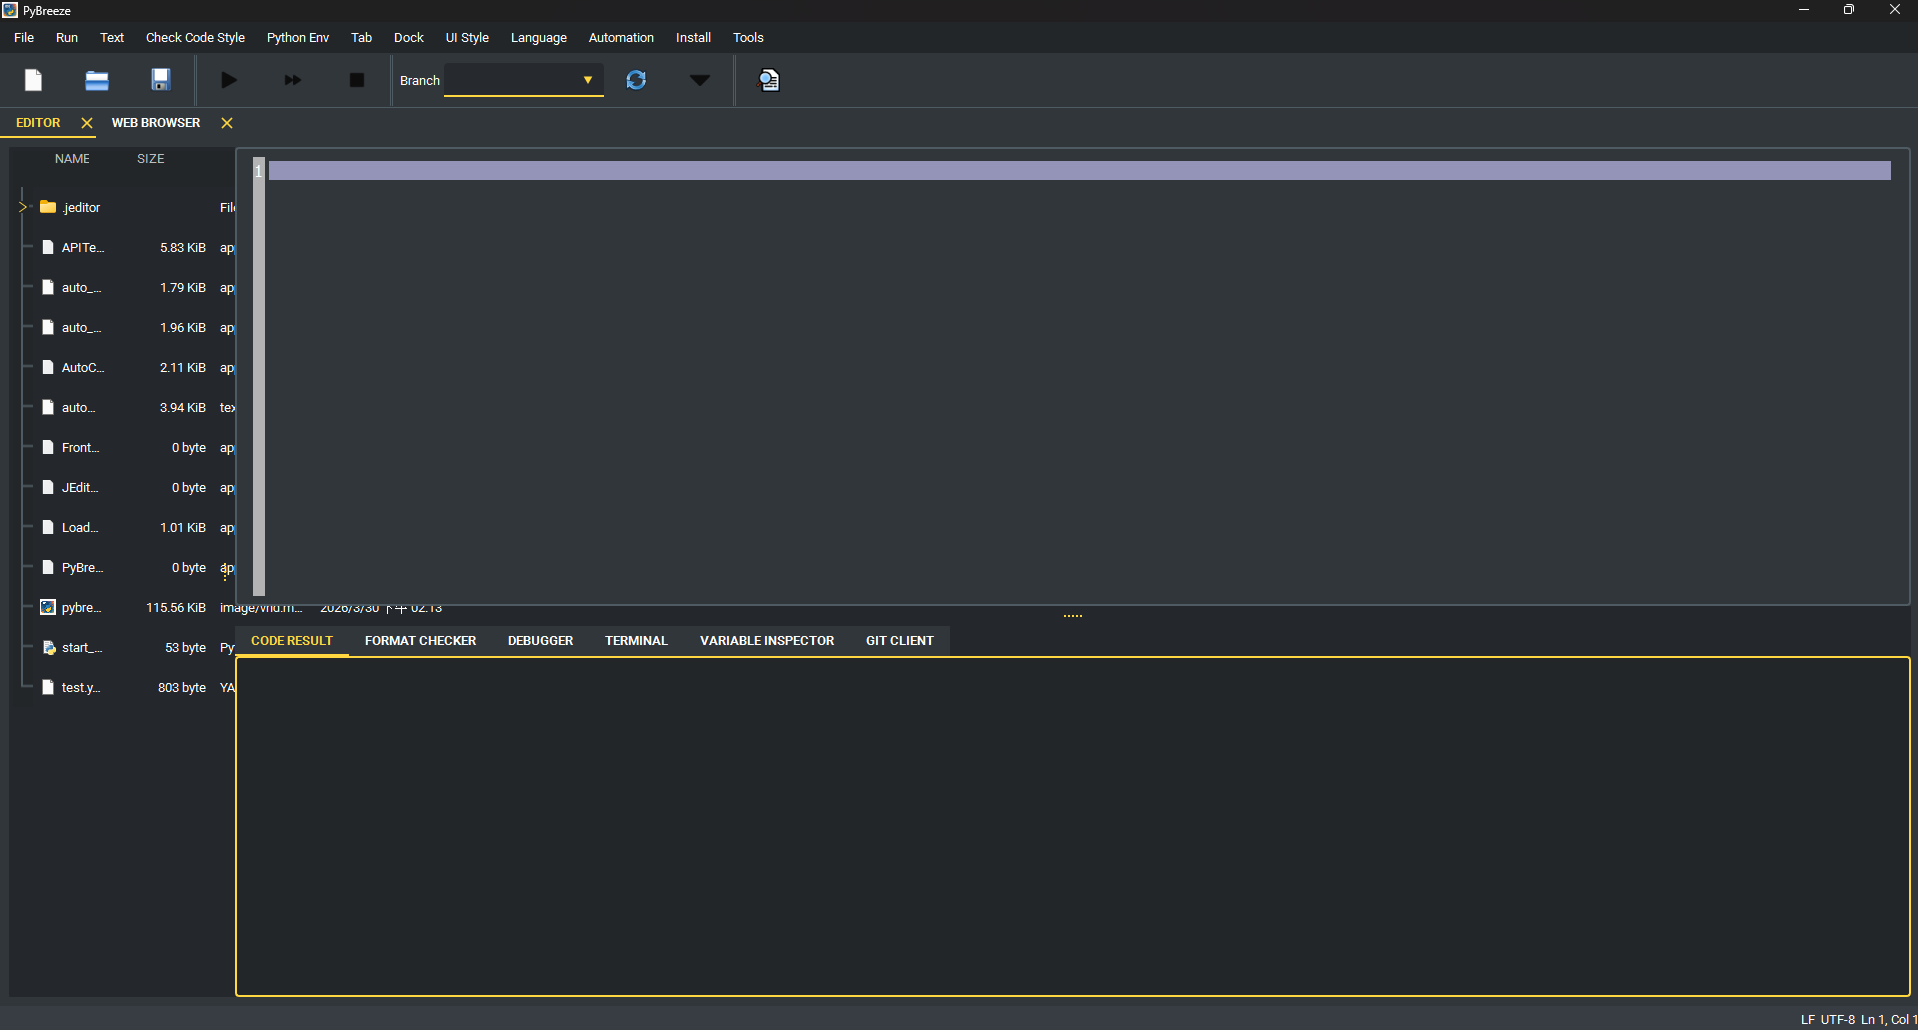
Task: Open the Run menu
Action: coord(67,38)
